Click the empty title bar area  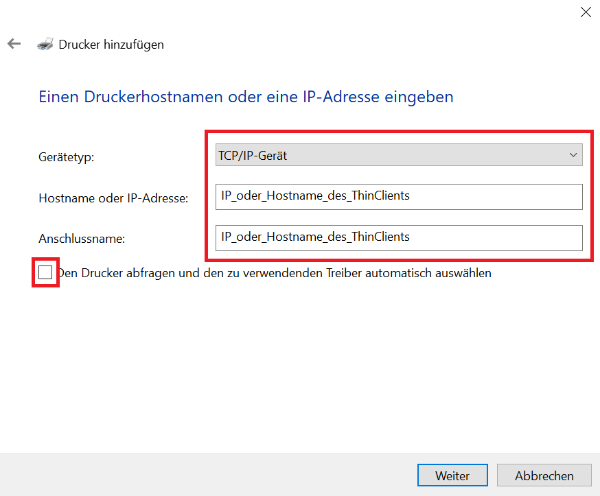pyautogui.click(x=300, y=12)
